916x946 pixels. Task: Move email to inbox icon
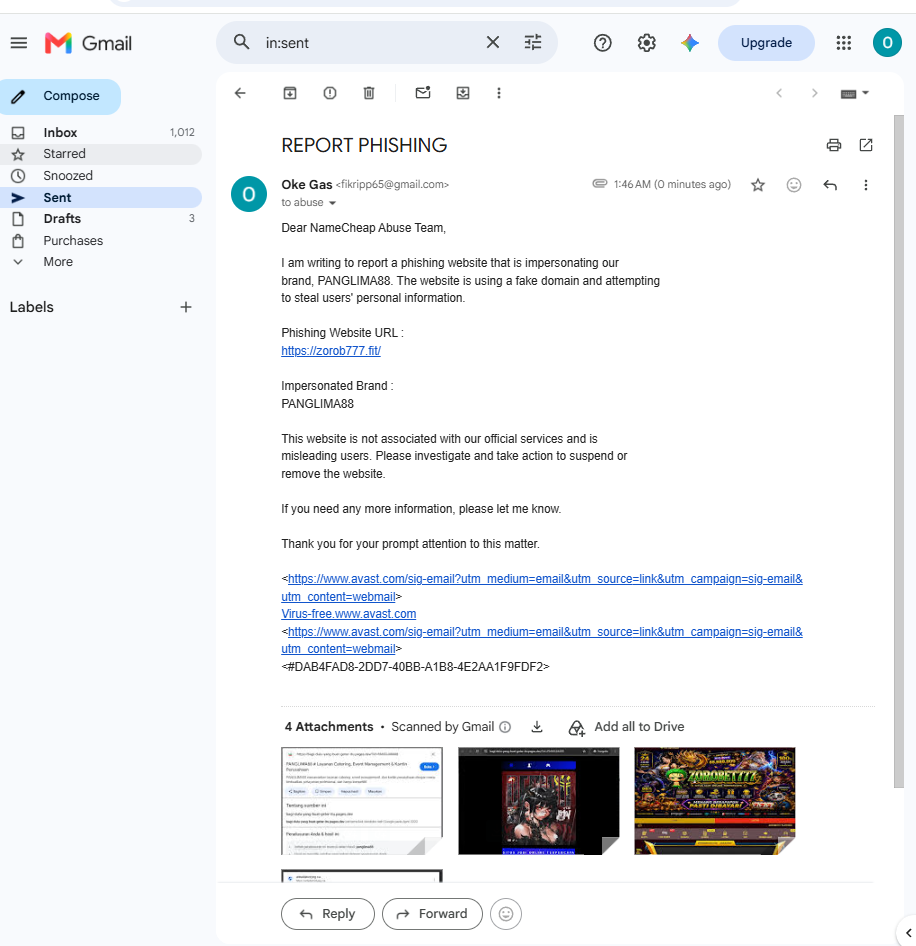[463, 93]
